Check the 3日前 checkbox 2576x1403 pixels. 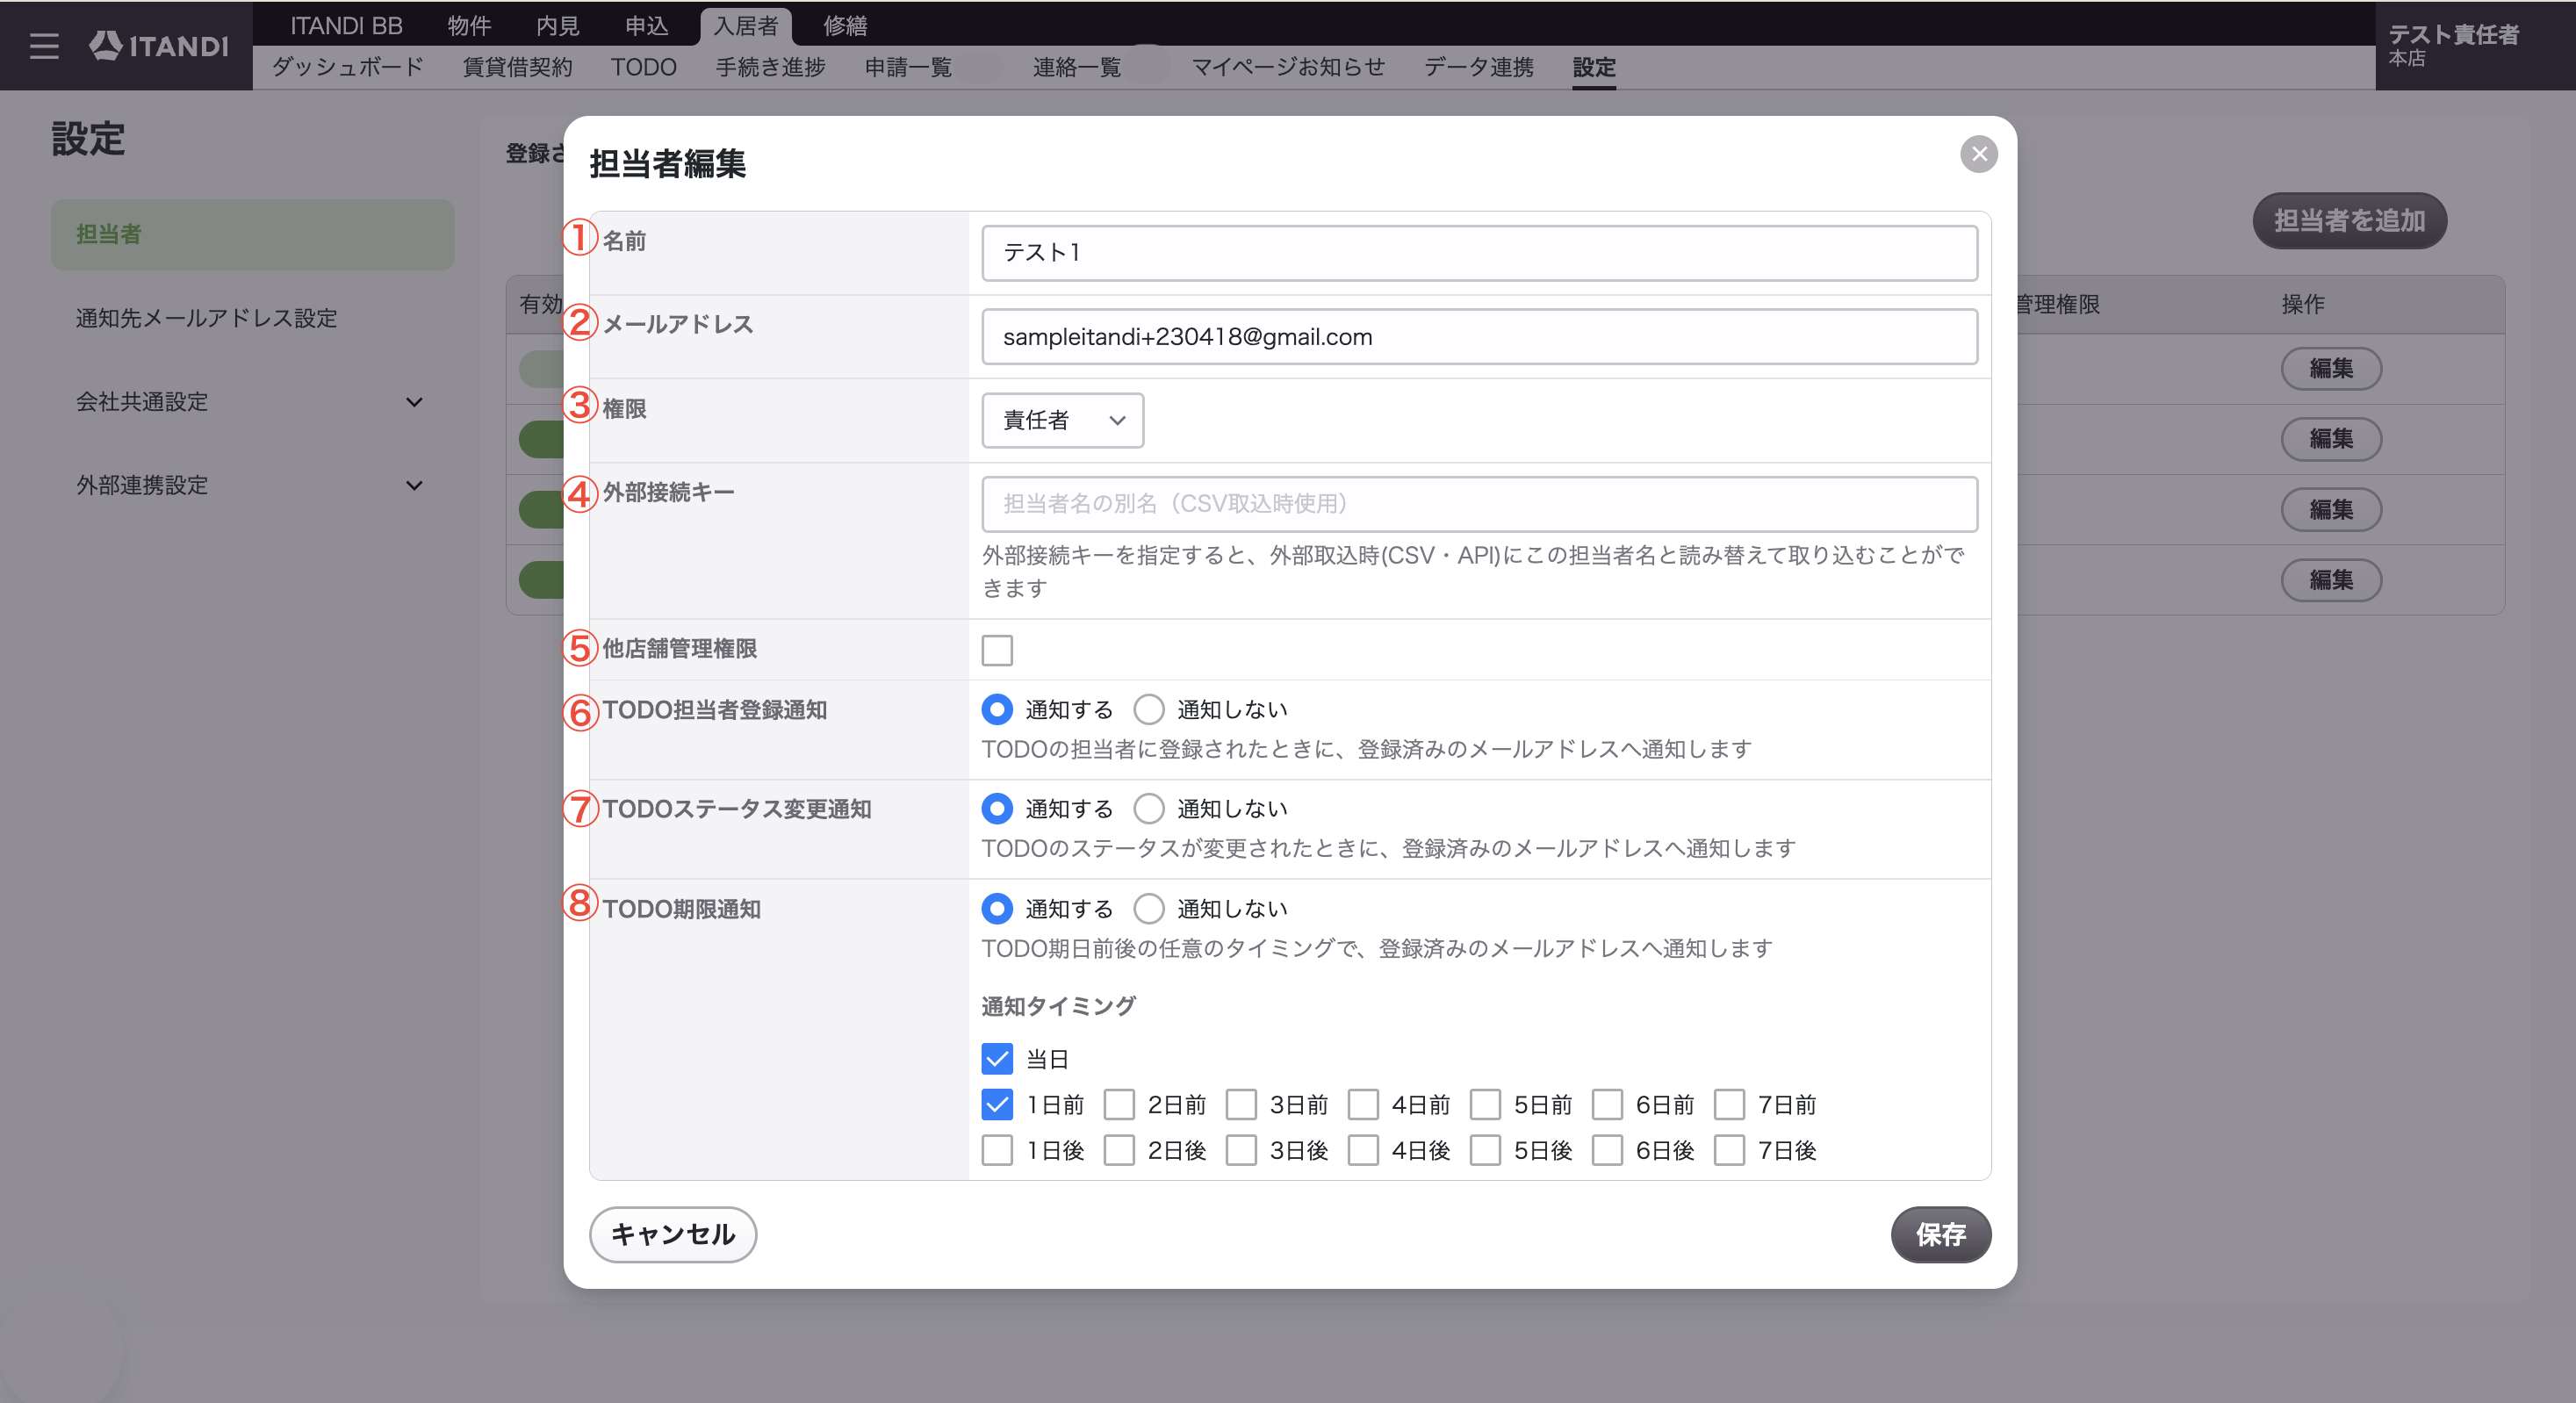point(1241,1105)
